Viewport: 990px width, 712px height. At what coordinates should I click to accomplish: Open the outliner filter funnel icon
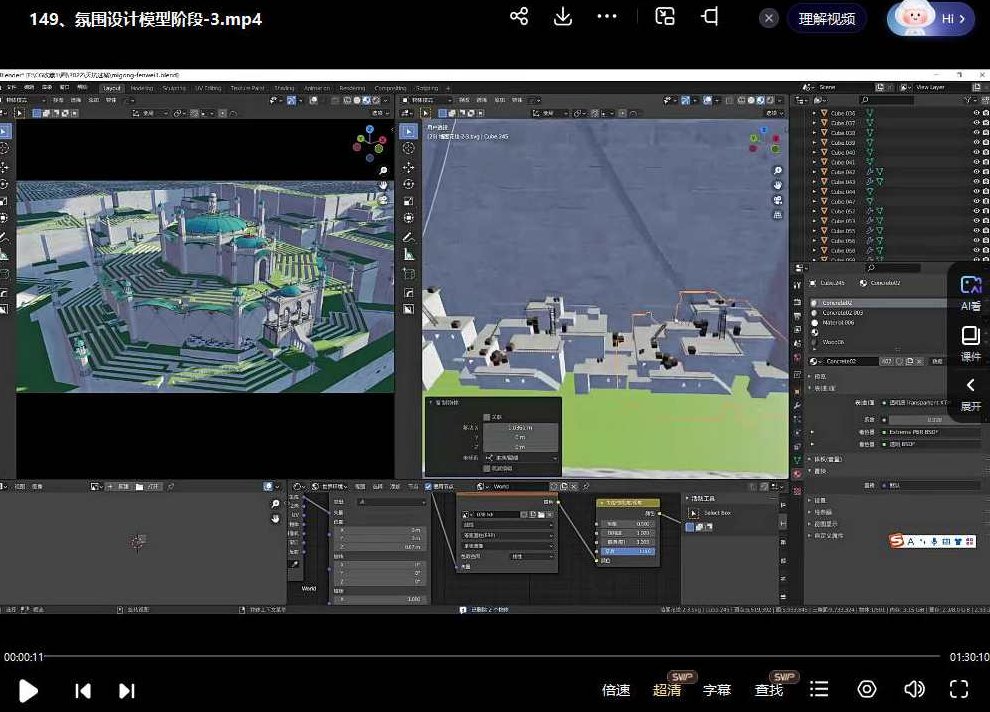tap(966, 99)
